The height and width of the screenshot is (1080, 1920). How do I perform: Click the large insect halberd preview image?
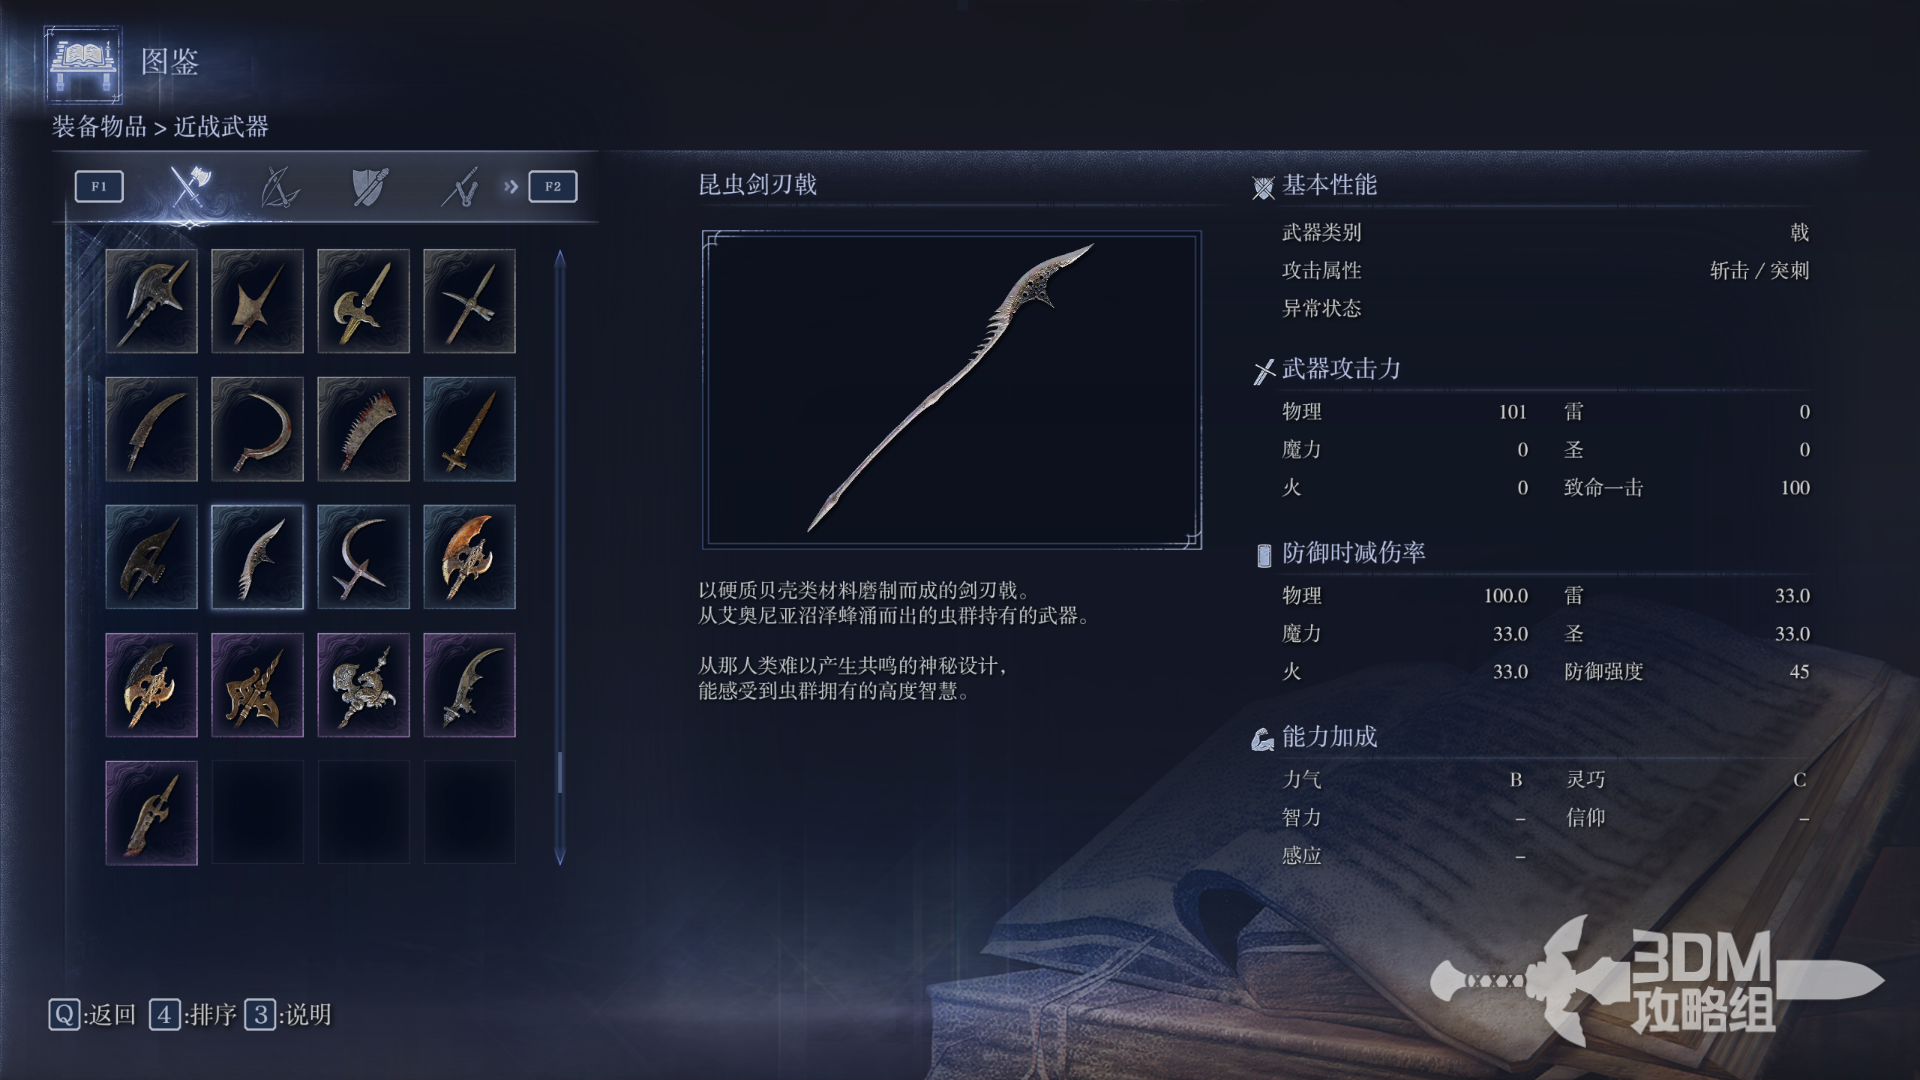pyautogui.click(x=952, y=390)
